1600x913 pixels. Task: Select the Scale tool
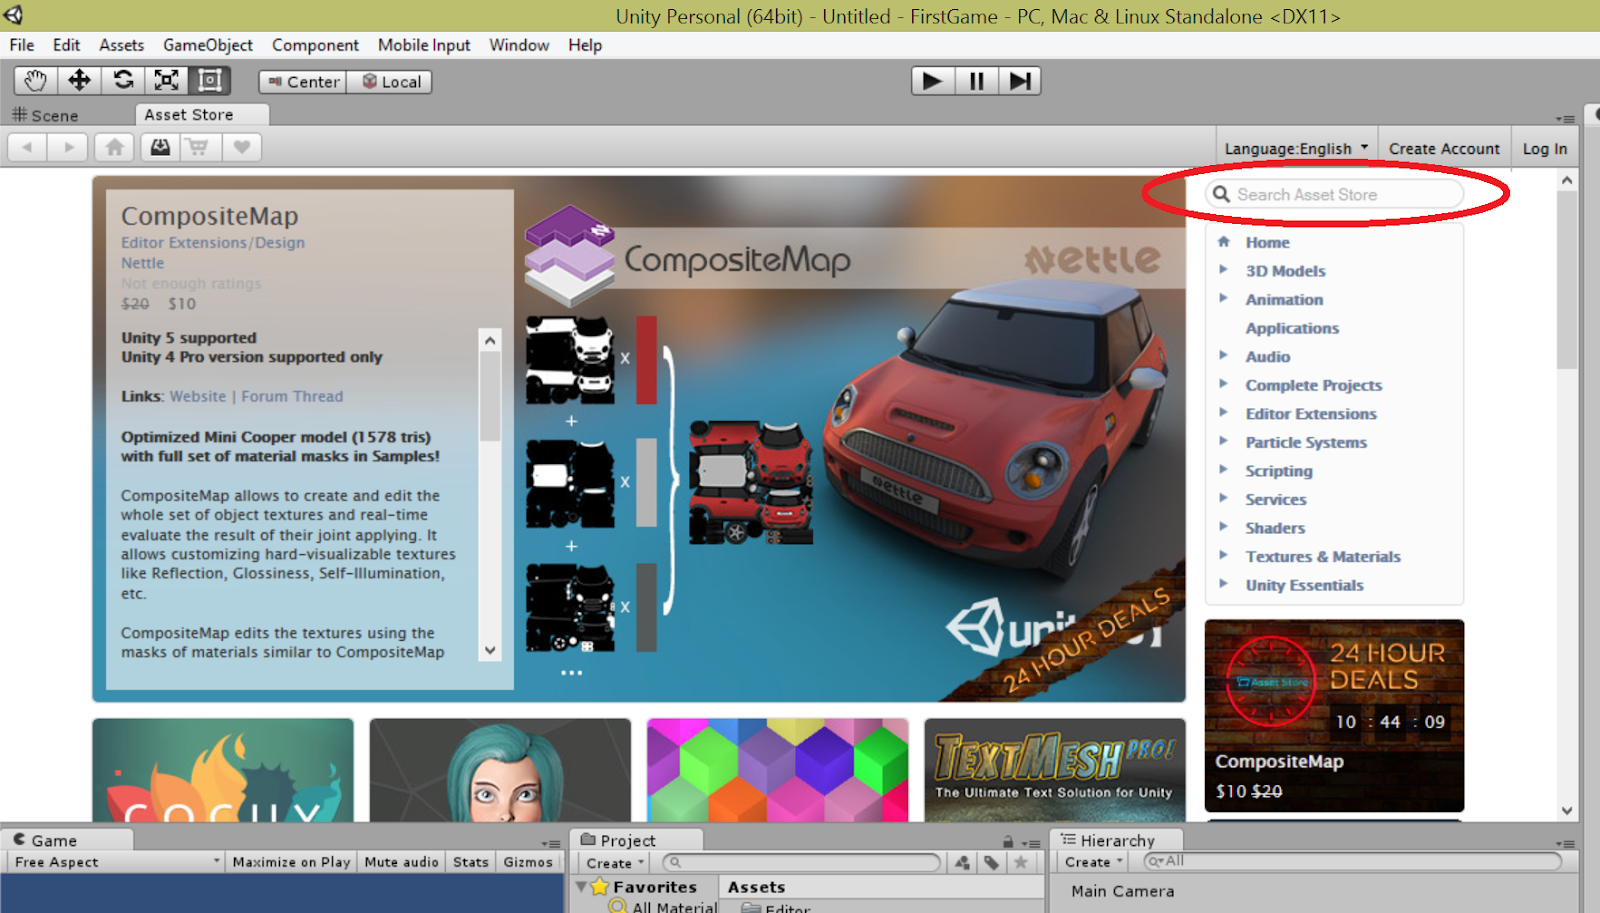[166, 81]
